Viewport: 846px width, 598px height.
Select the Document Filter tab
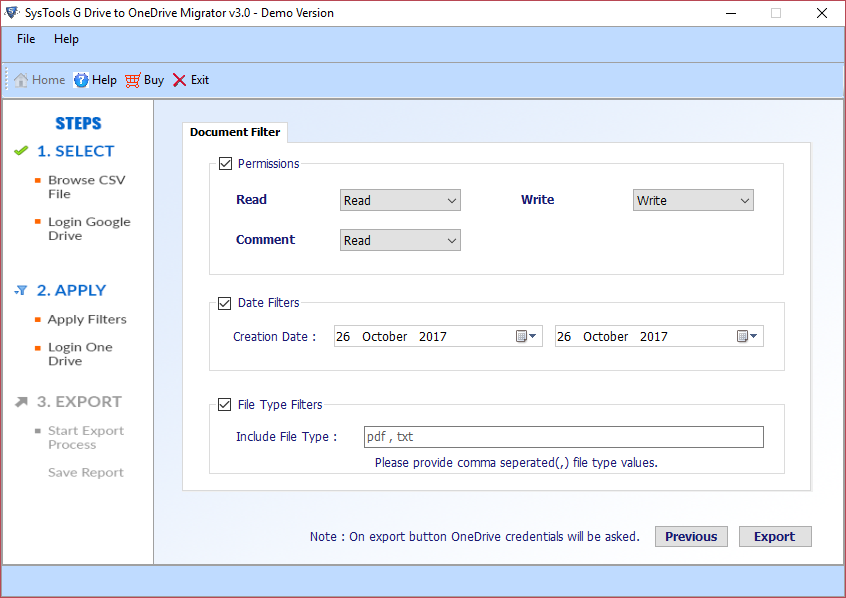(x=235, y=132)
